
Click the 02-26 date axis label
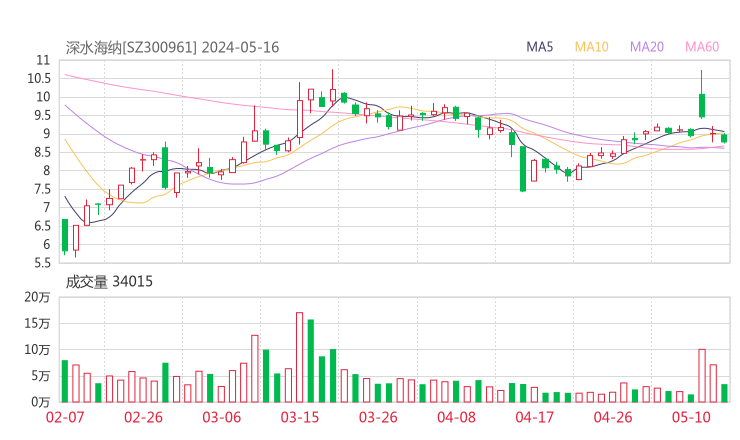coord(143,417)
